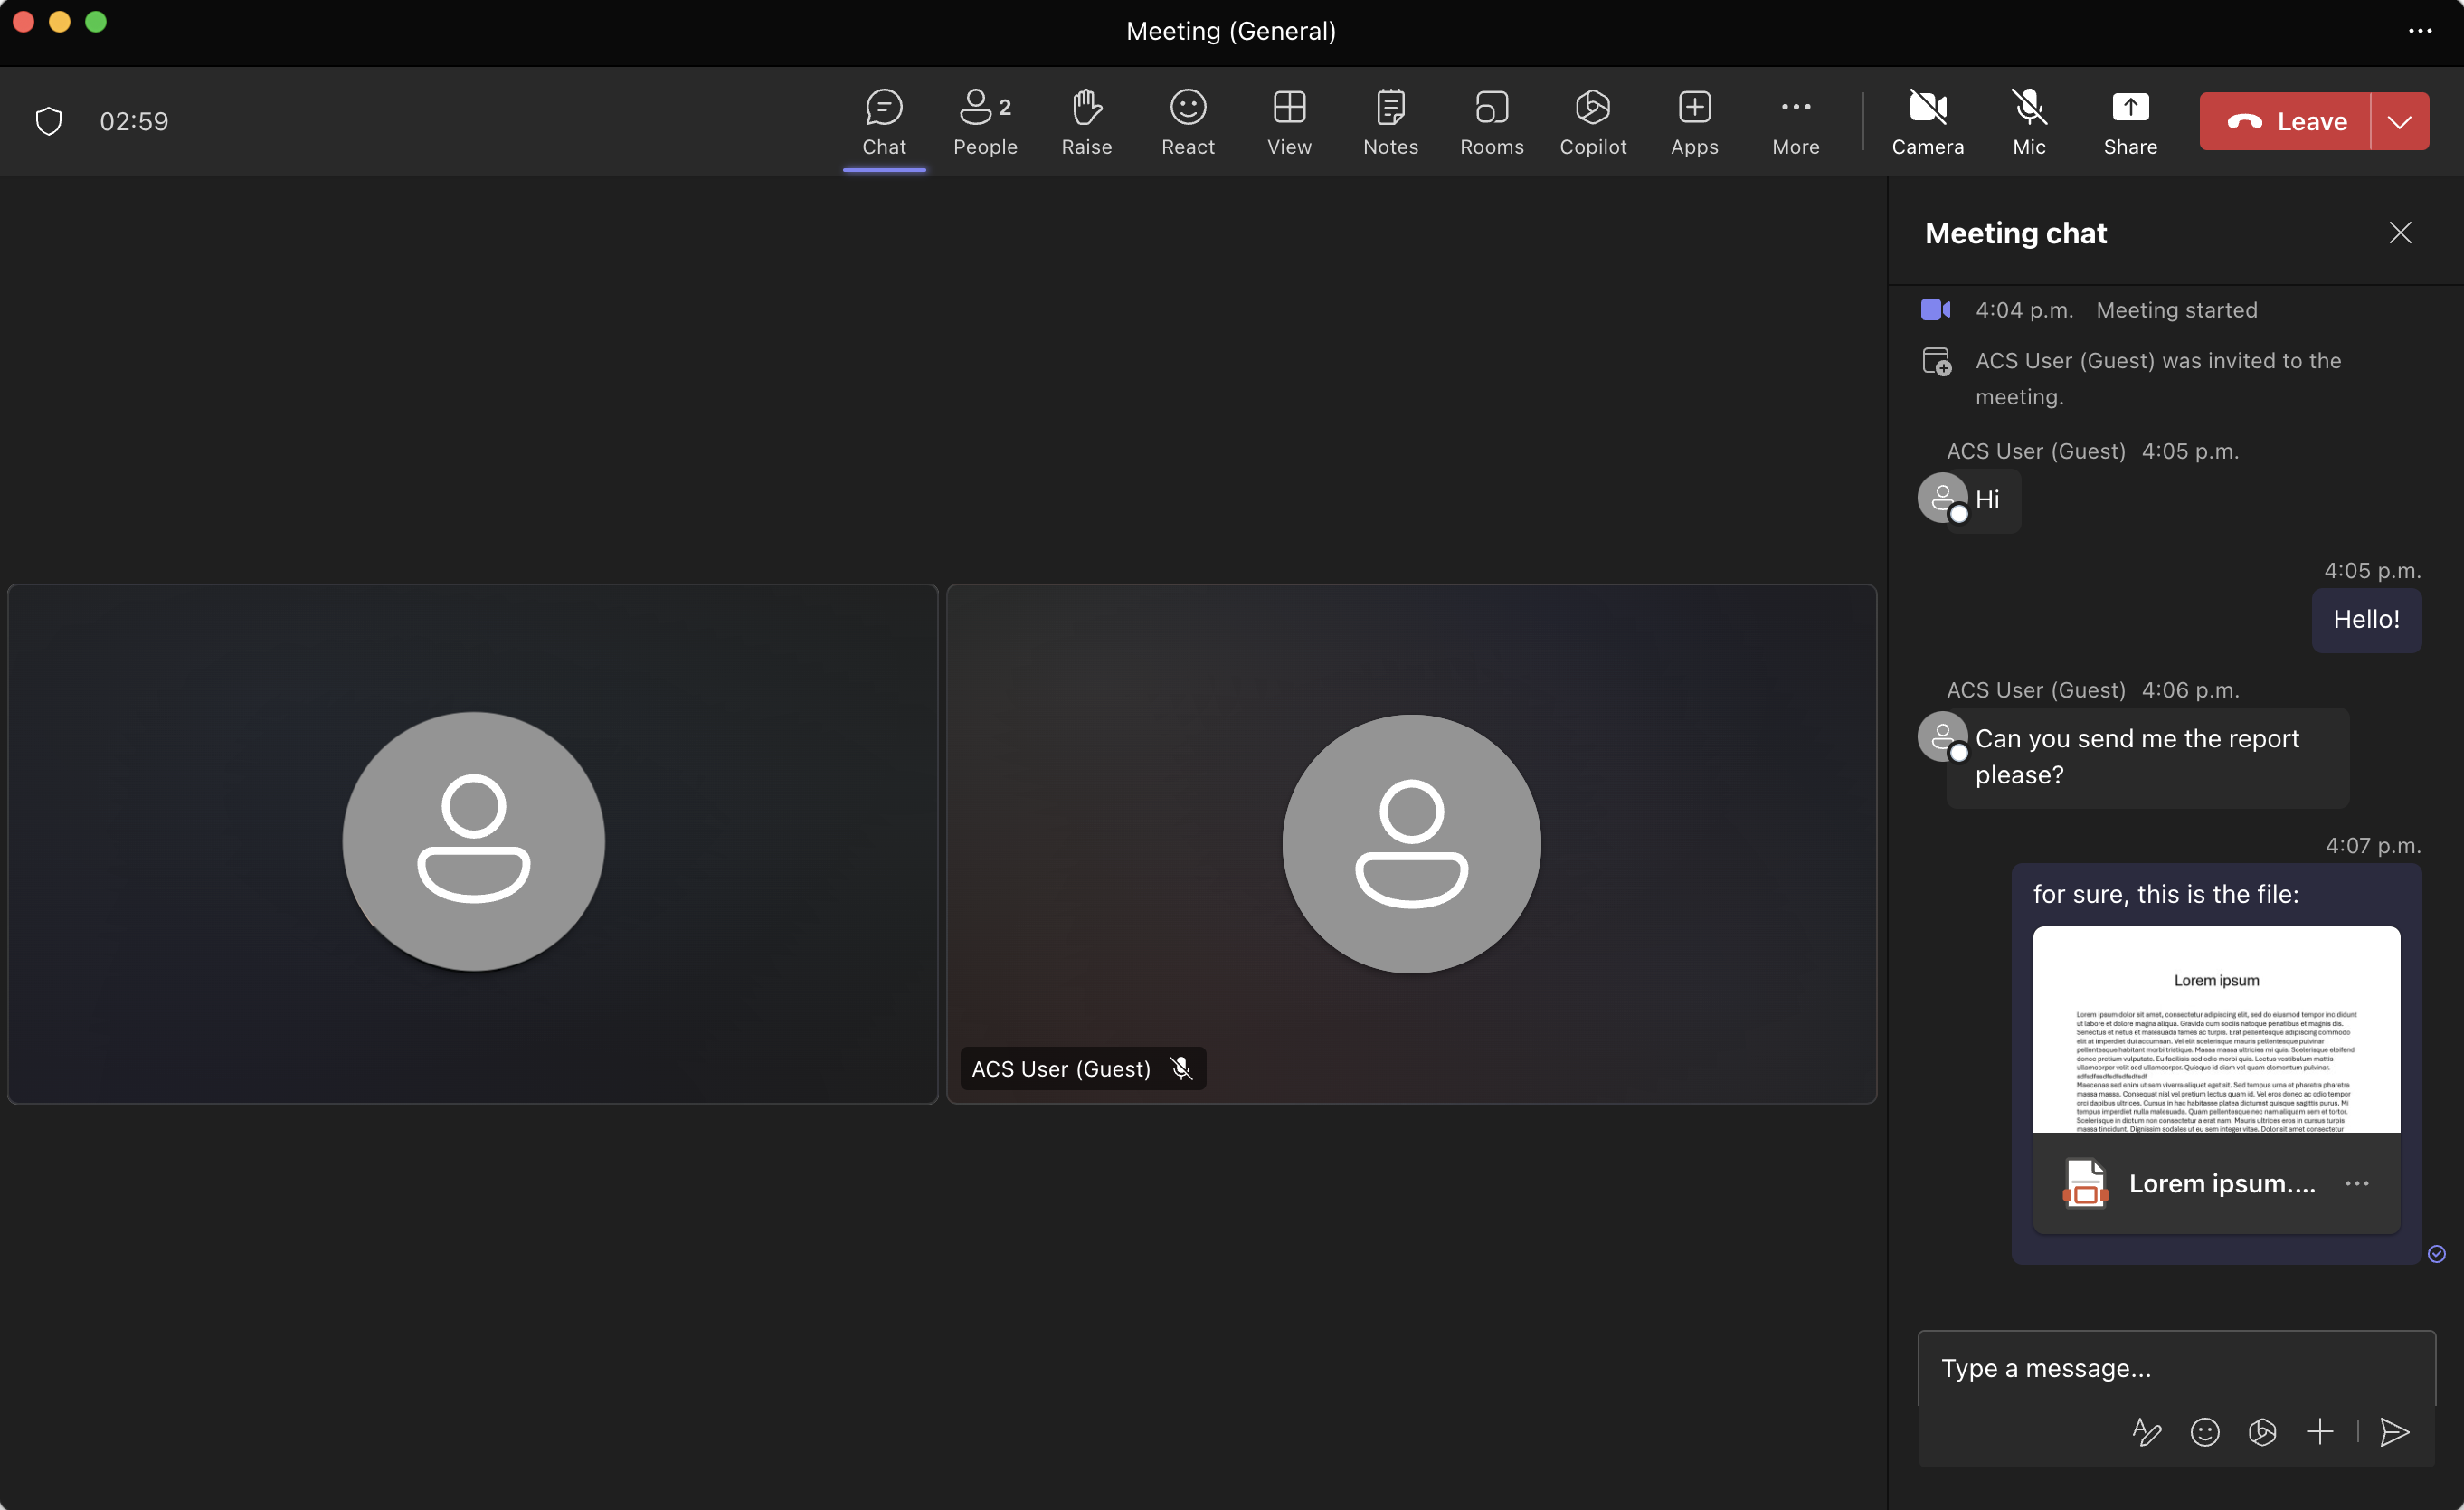This screenshot has height=1510, width=2464.
Task: Toggle View layout mode
Action: click(1290, 119)
